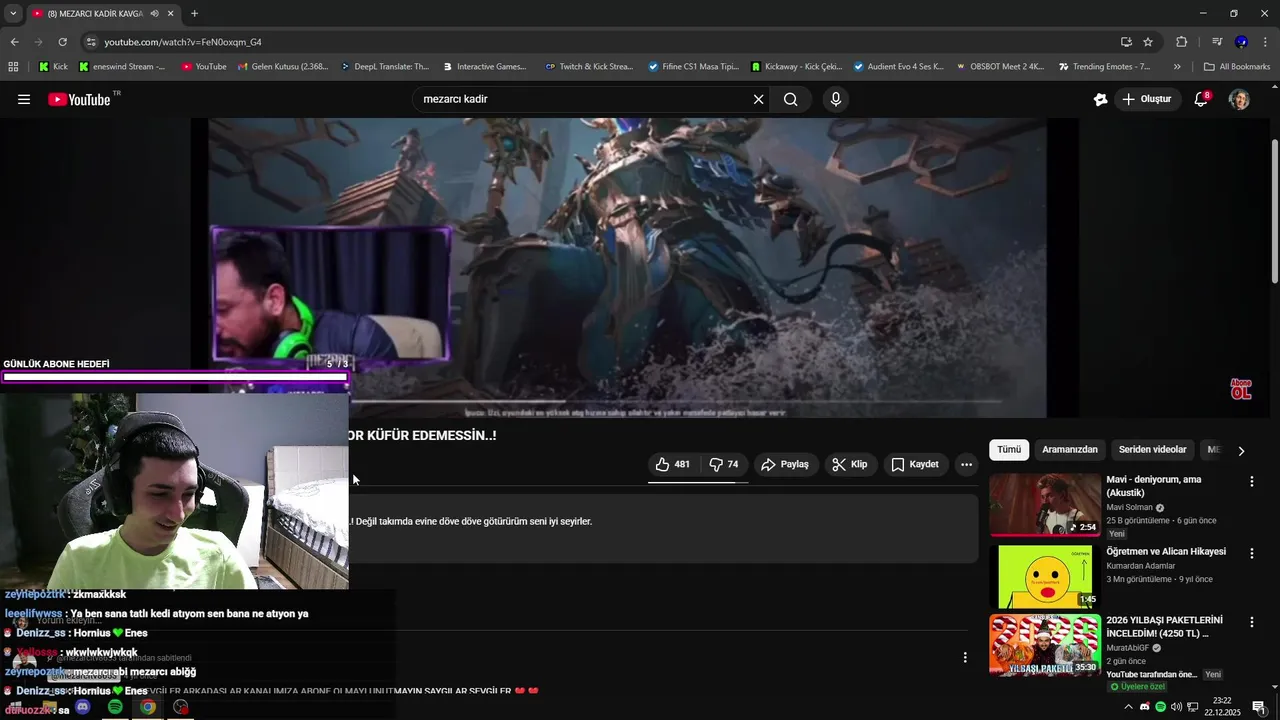Open the apps grid in bookmarks bar
Image resolution: width=1280 pixels, height=720 pixels.
pos(13,67)
